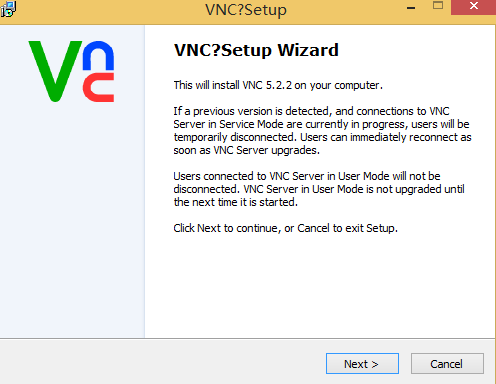Screen dimensions: 496x384
Task: Click the VNC?Setup title bar text
Action: (246, 10)
